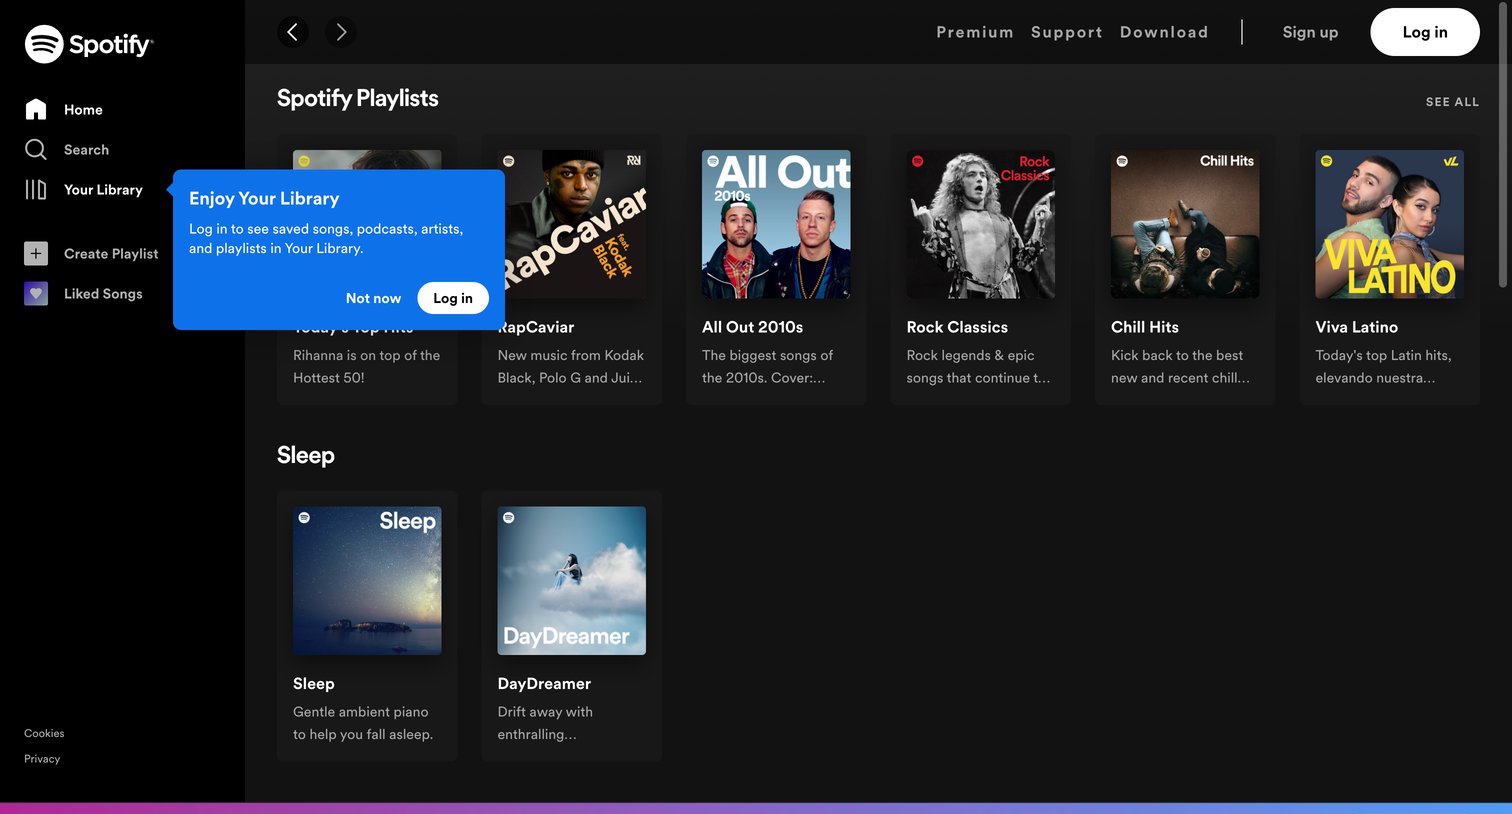This screenshot has width=1512, height=814.
Task: Click the Your Library icon
Action: click(x=36, y=189)
